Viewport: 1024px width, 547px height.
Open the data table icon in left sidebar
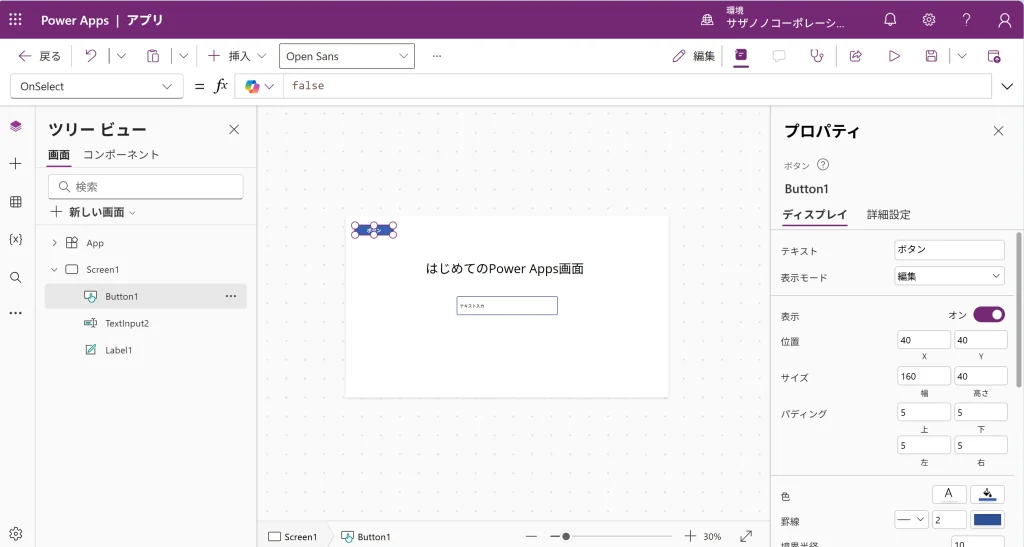pyautogui.click(x=15, y=202)
